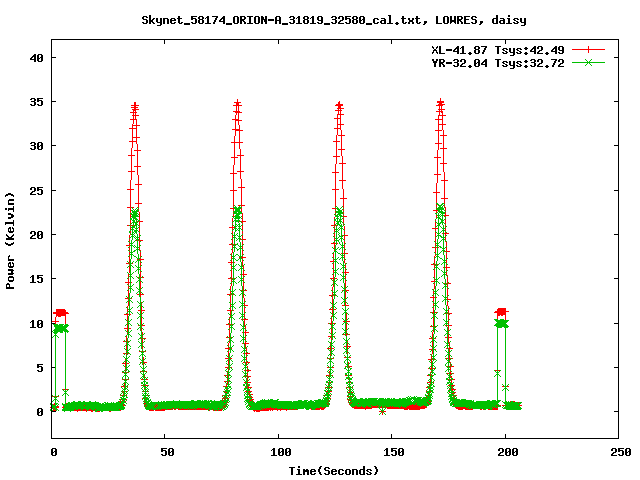640x480 pixels.
Task: Click the green calibration pulse near time zero
Action: coord(60,329)
